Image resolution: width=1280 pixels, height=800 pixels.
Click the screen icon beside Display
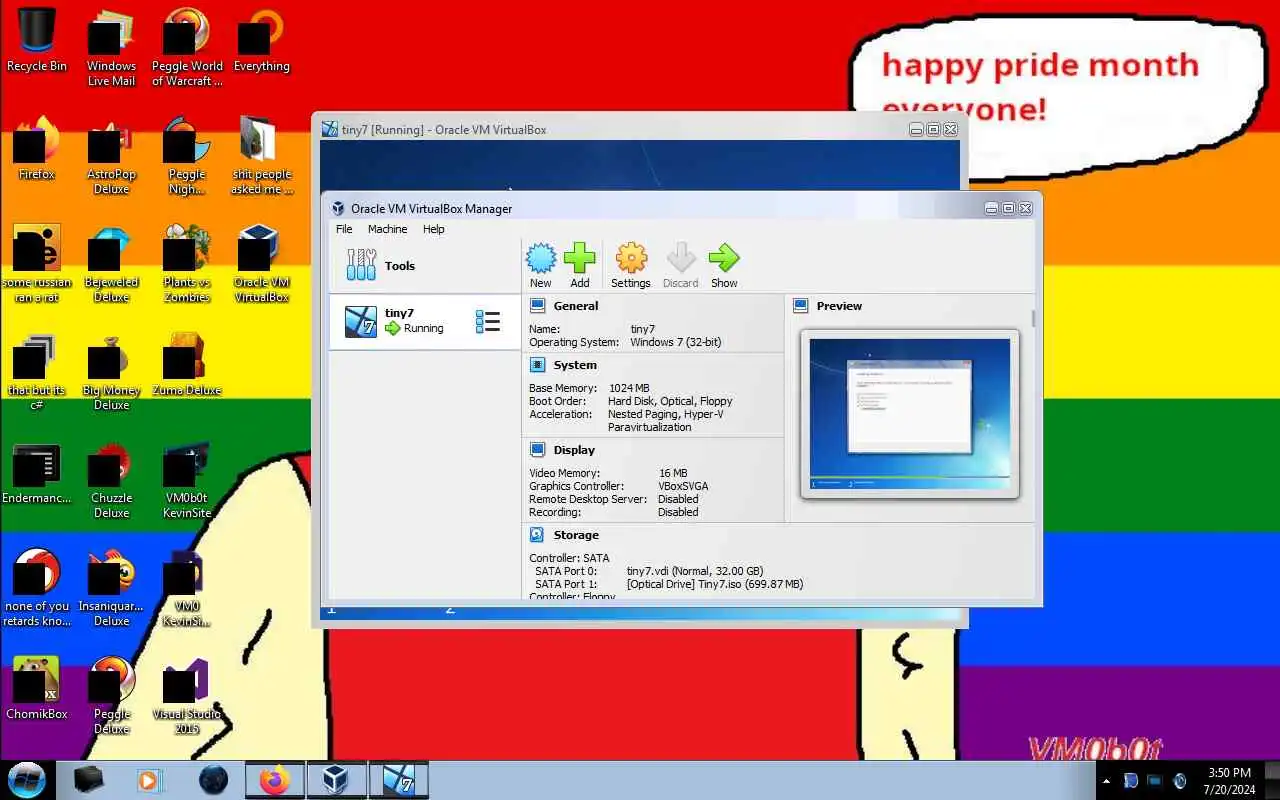pos(537,450)
